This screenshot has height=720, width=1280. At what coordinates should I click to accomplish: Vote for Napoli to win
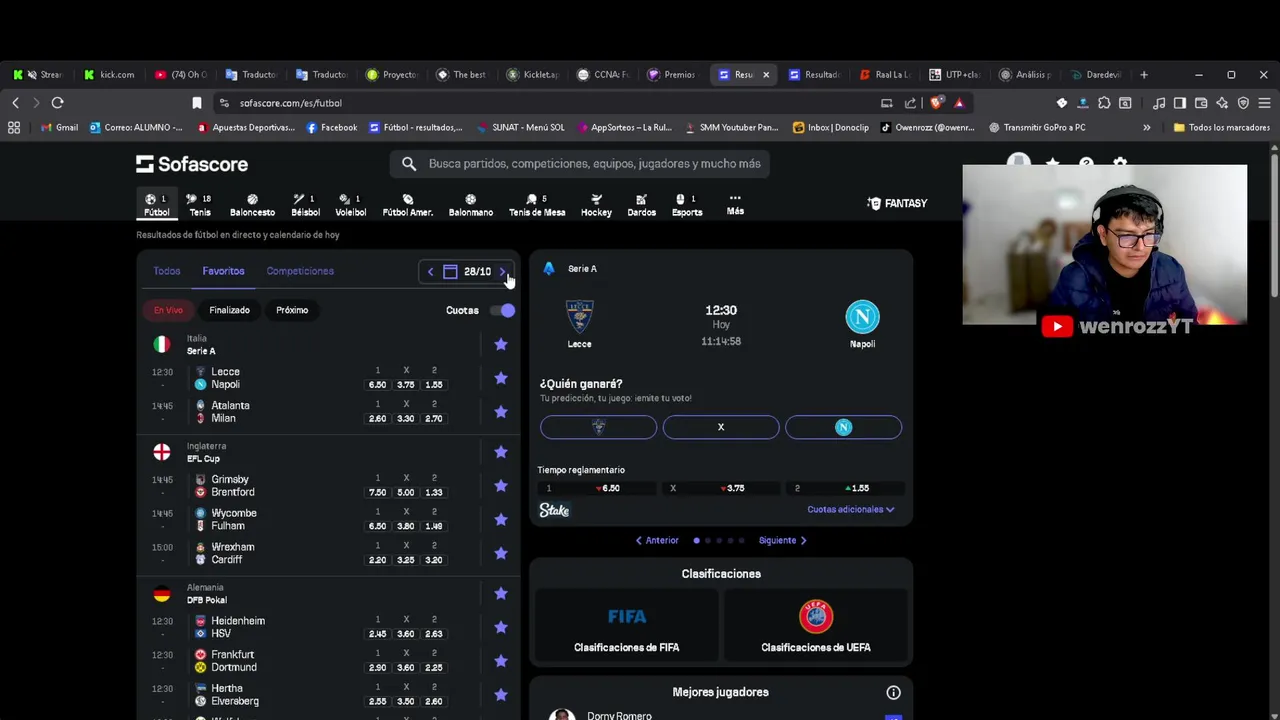point(843,427)
